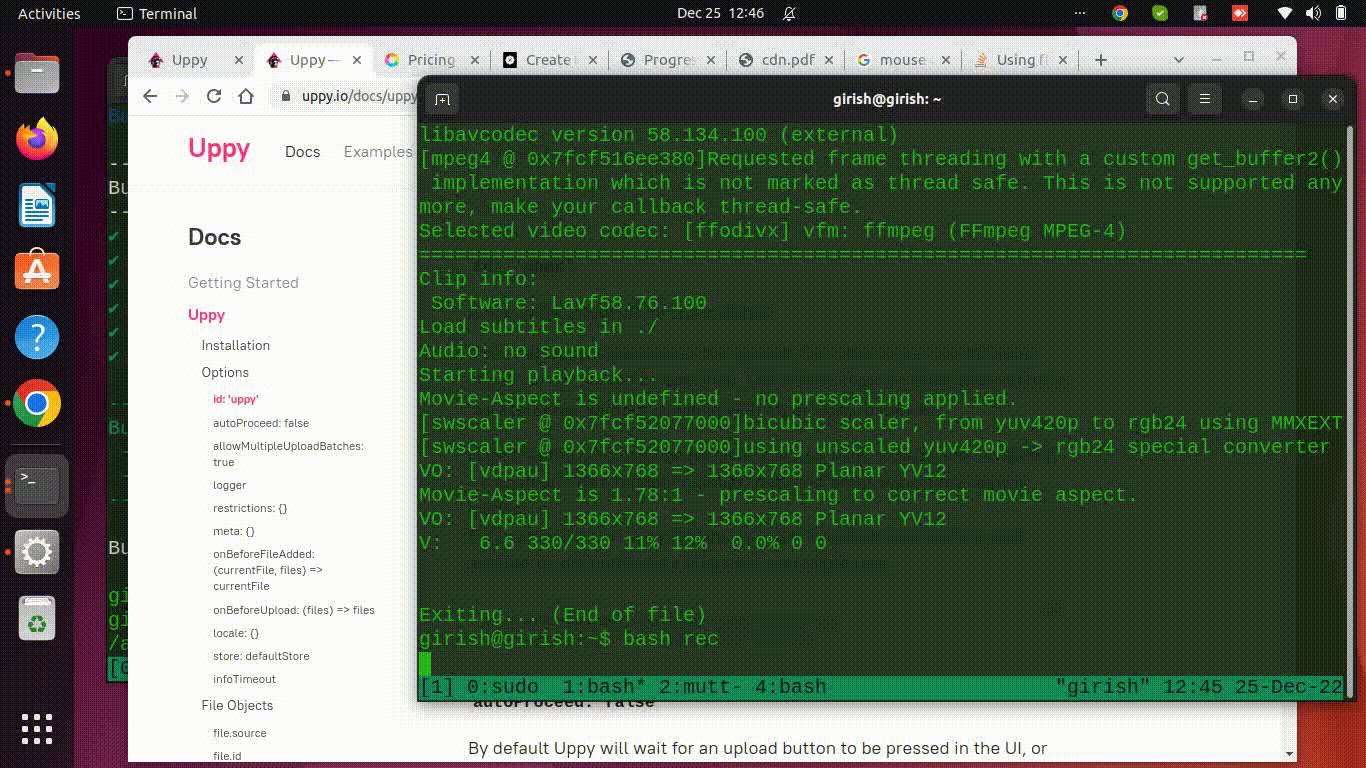Jump to autoProceed: false option
1366x768 pixels.
point(261,423)
